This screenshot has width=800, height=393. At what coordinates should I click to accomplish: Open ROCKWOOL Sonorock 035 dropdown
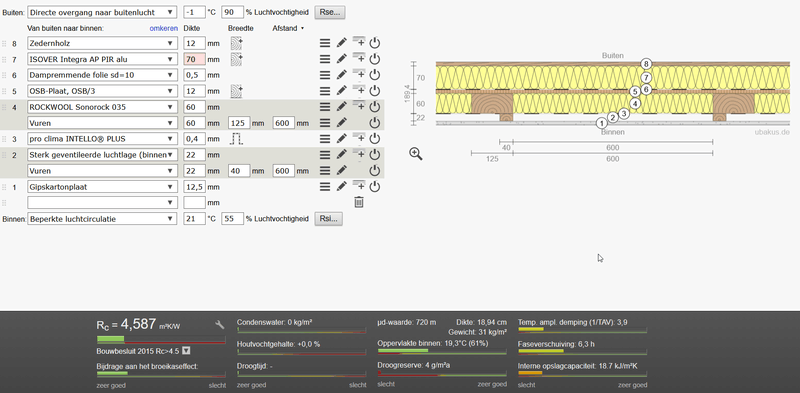(102, 107)
